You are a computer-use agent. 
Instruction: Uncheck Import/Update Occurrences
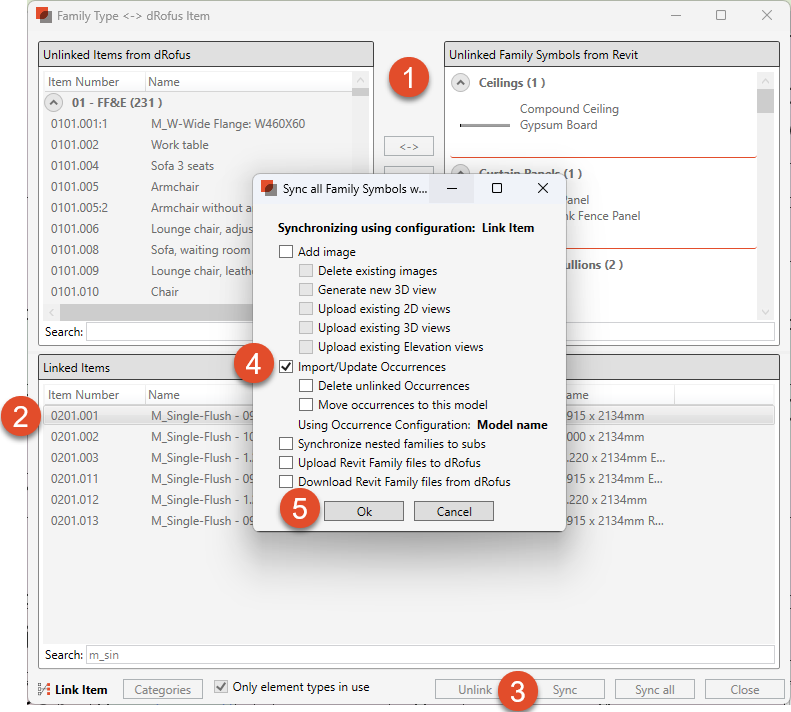[287, 367]
